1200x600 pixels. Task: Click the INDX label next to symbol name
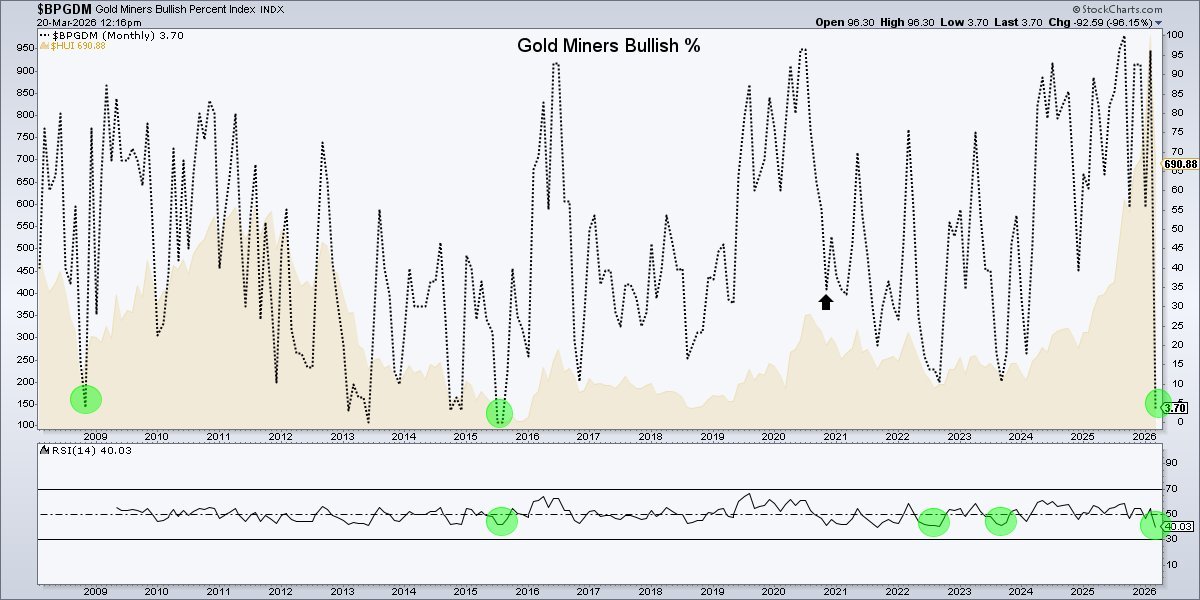[272, 9]
